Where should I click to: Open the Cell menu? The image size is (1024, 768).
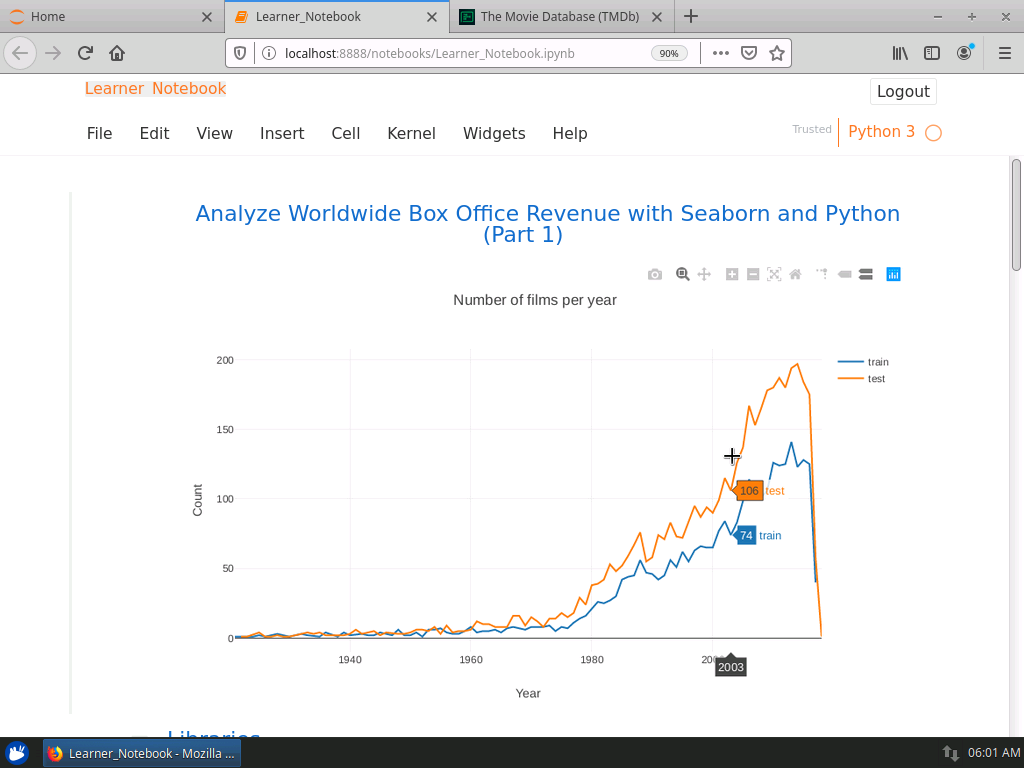(x=345, y=133)
